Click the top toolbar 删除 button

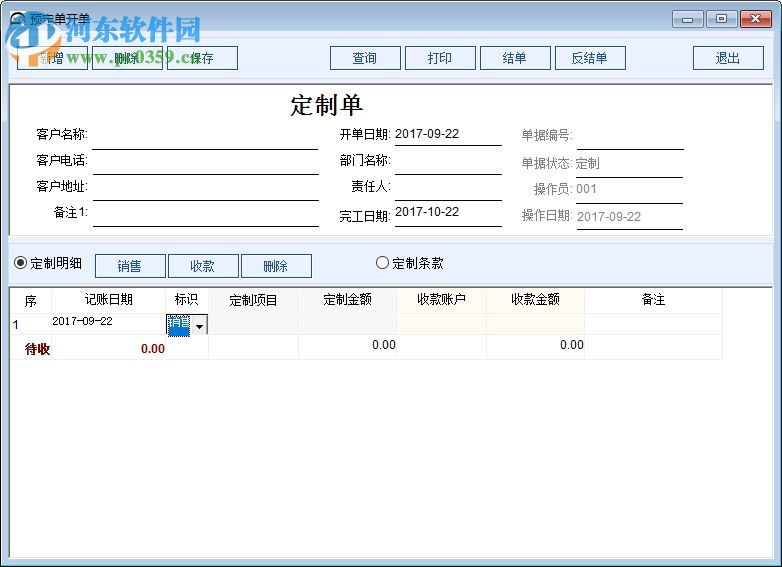[127, 58]
